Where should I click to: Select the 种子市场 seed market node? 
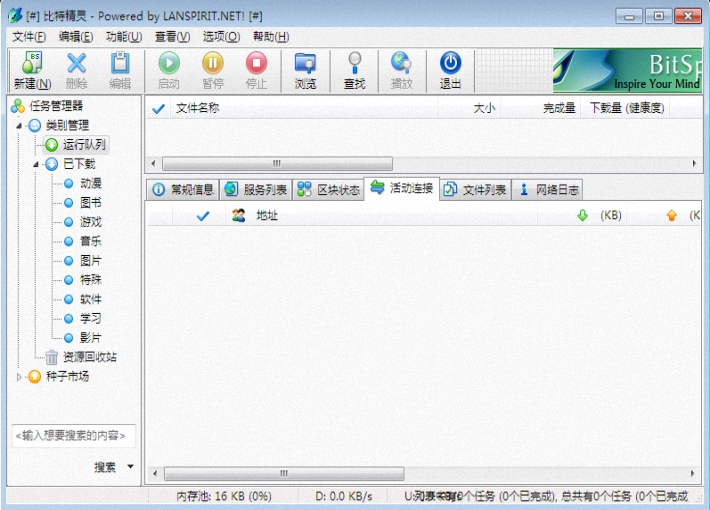point(59,376)
